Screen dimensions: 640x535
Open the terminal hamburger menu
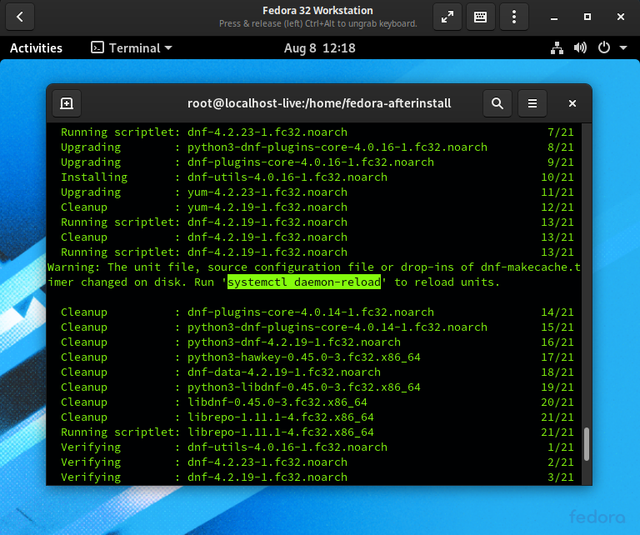(x=532, y=103)
